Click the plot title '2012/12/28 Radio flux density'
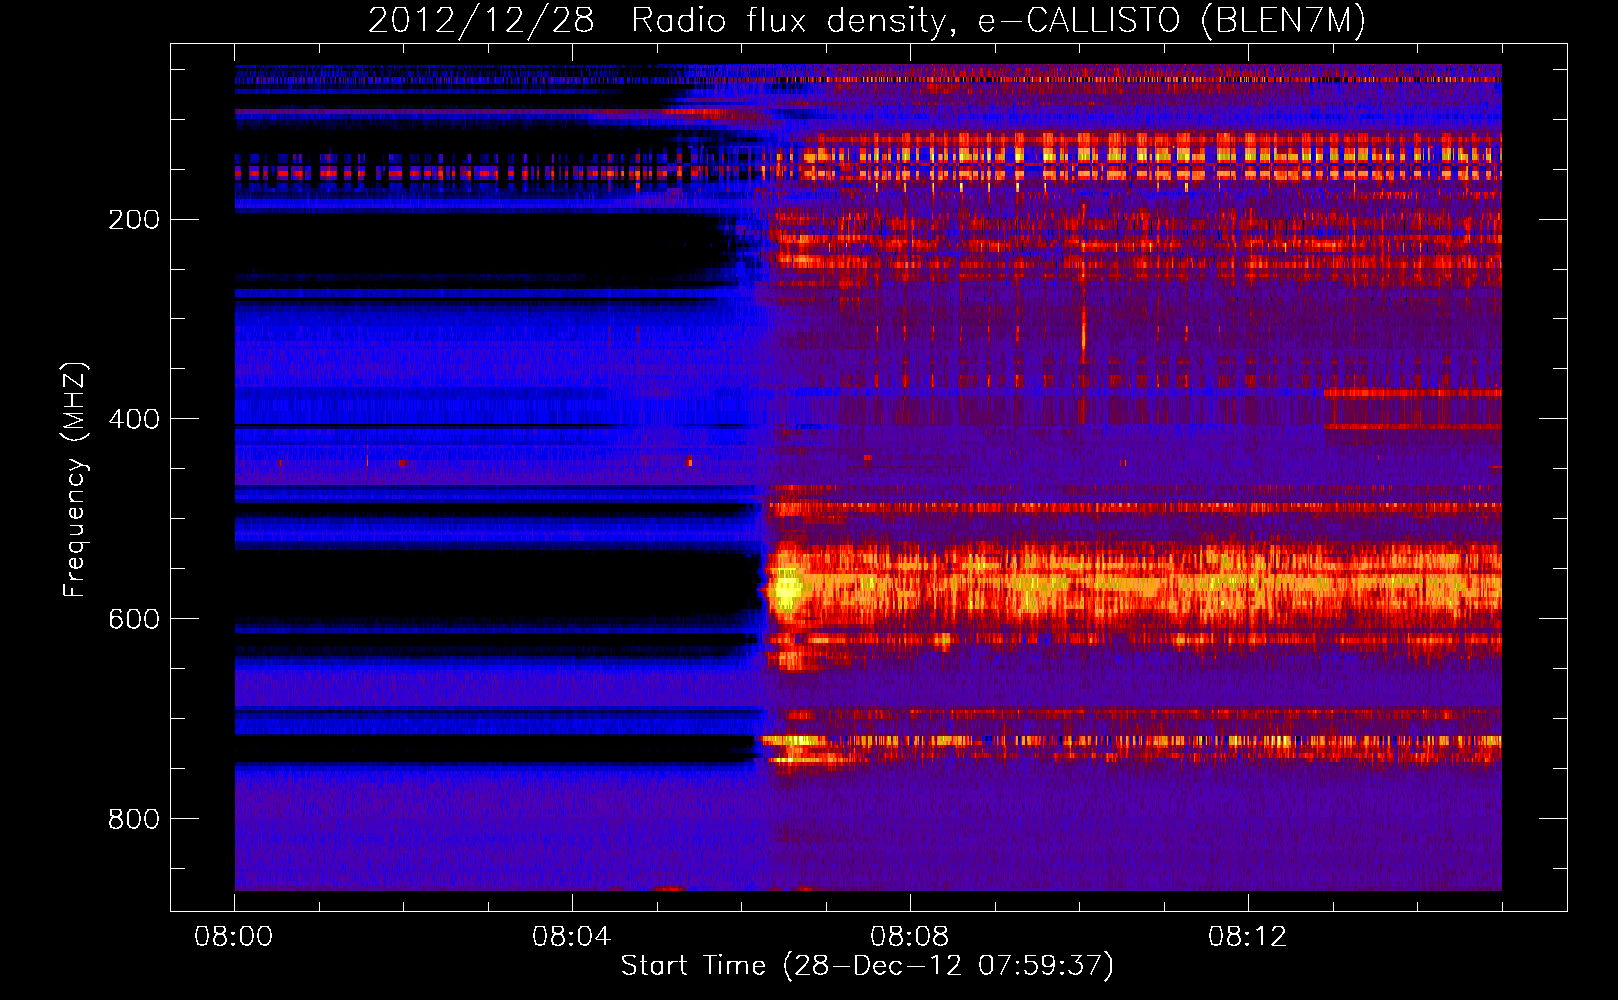1618x1000 pixels. coord(867,21)
